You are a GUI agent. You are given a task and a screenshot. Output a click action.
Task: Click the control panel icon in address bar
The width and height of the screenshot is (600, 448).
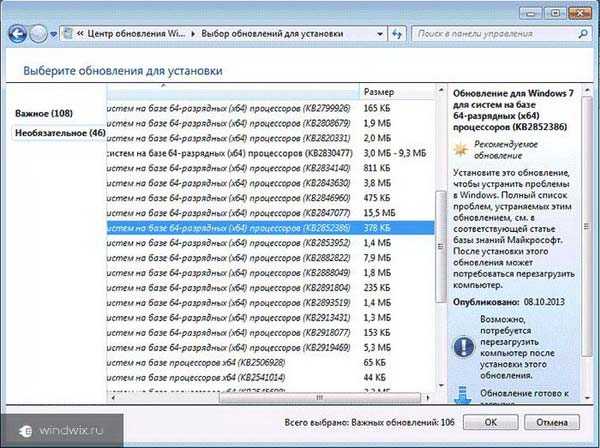click(x=68, y=34)
